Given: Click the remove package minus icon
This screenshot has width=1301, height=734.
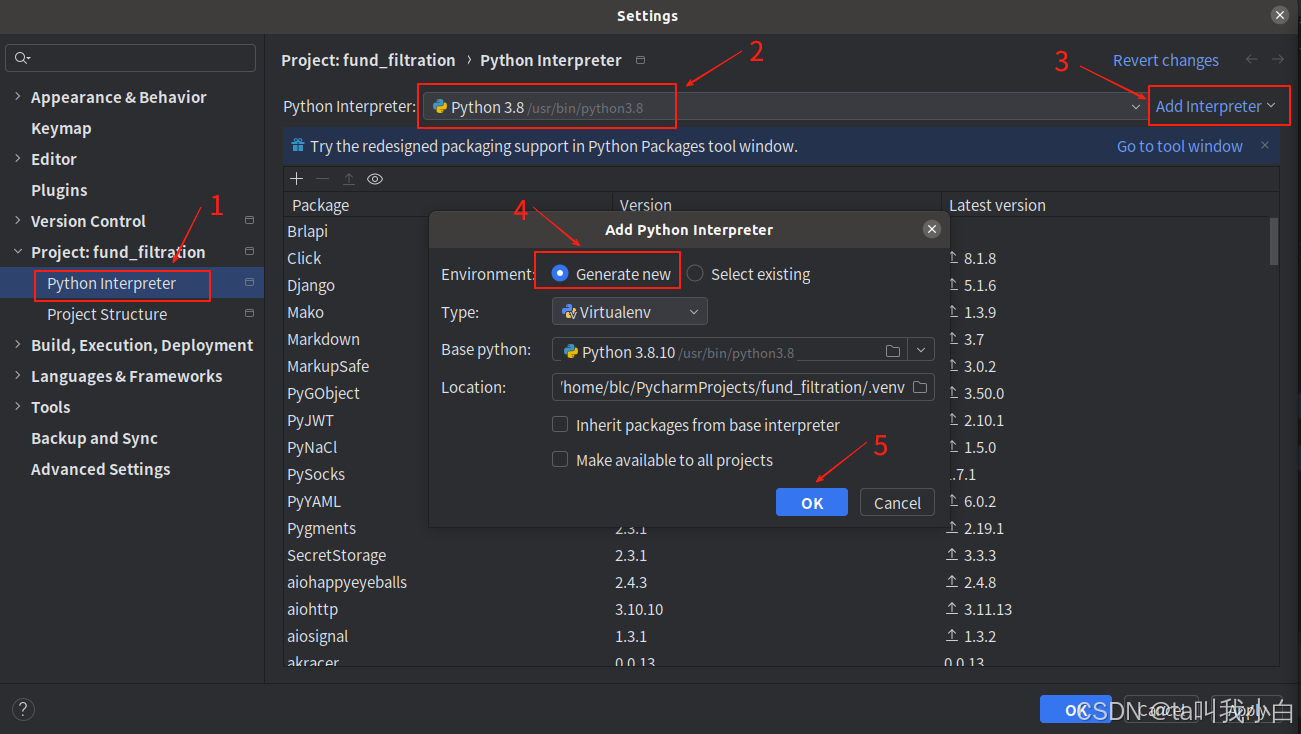Looking at the screenshot, I should pos(322,178).
